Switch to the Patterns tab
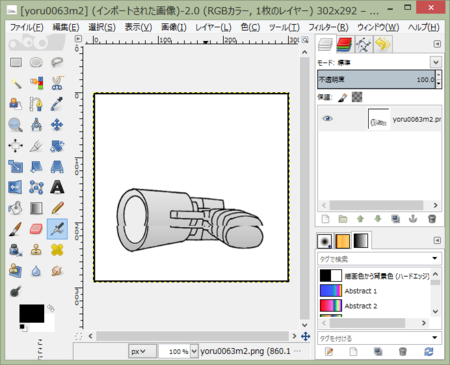 [343, 241]
